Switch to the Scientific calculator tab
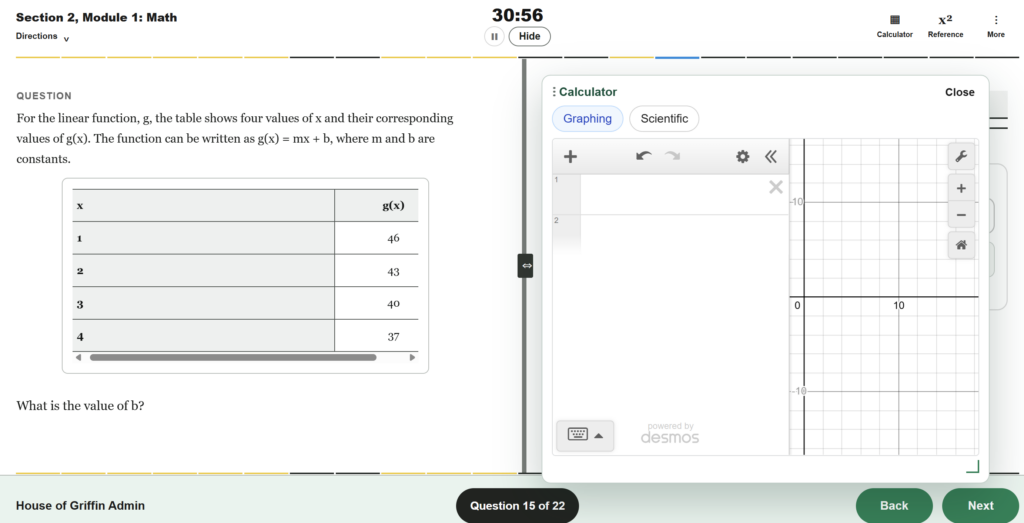 (664, 119)
